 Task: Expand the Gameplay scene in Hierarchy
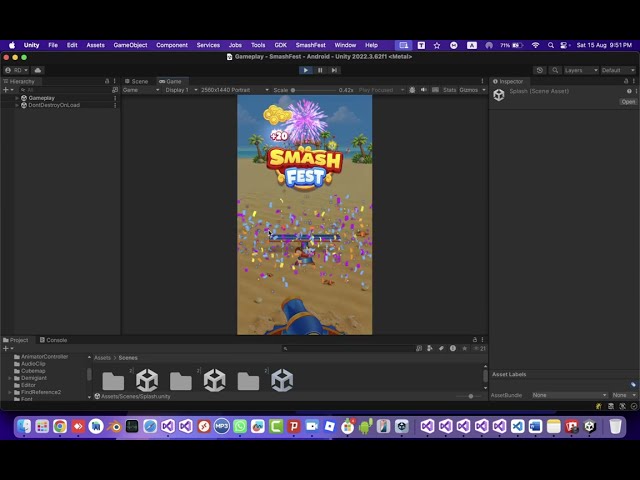17,98
